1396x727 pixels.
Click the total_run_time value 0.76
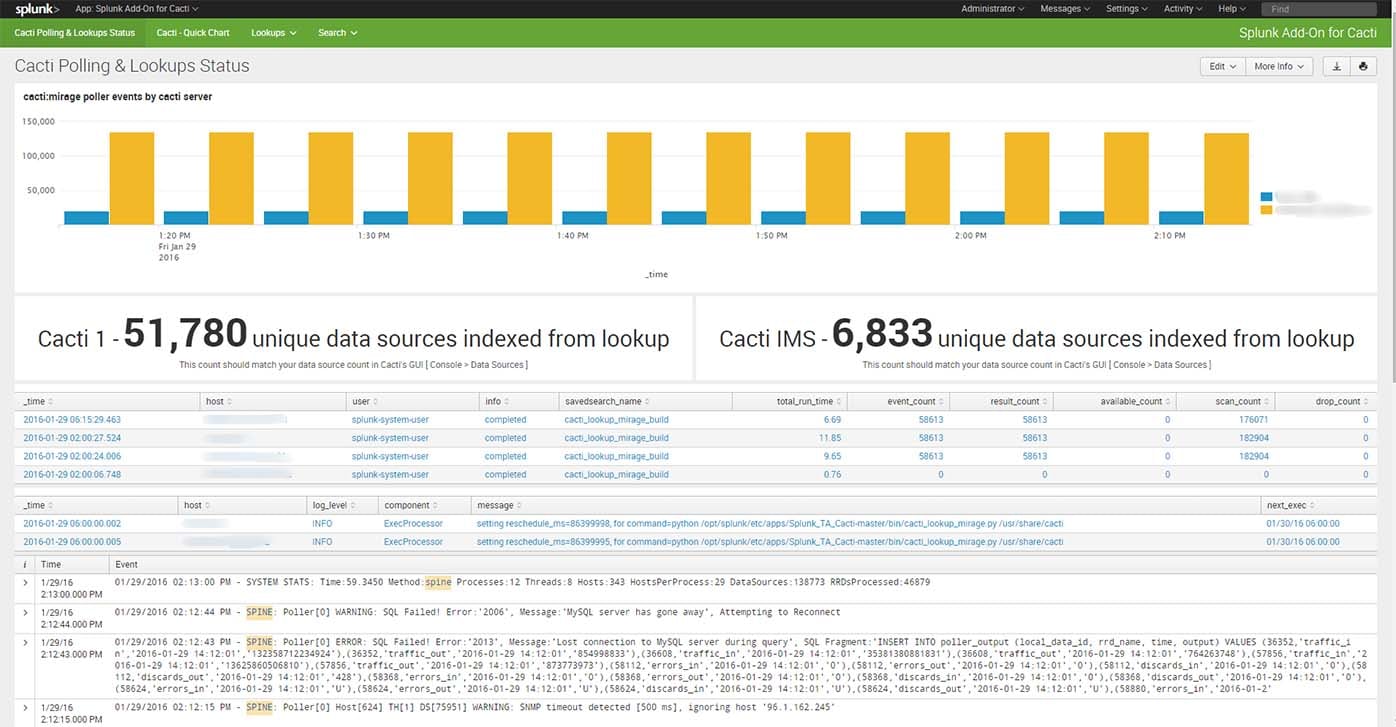click(832, 475)
